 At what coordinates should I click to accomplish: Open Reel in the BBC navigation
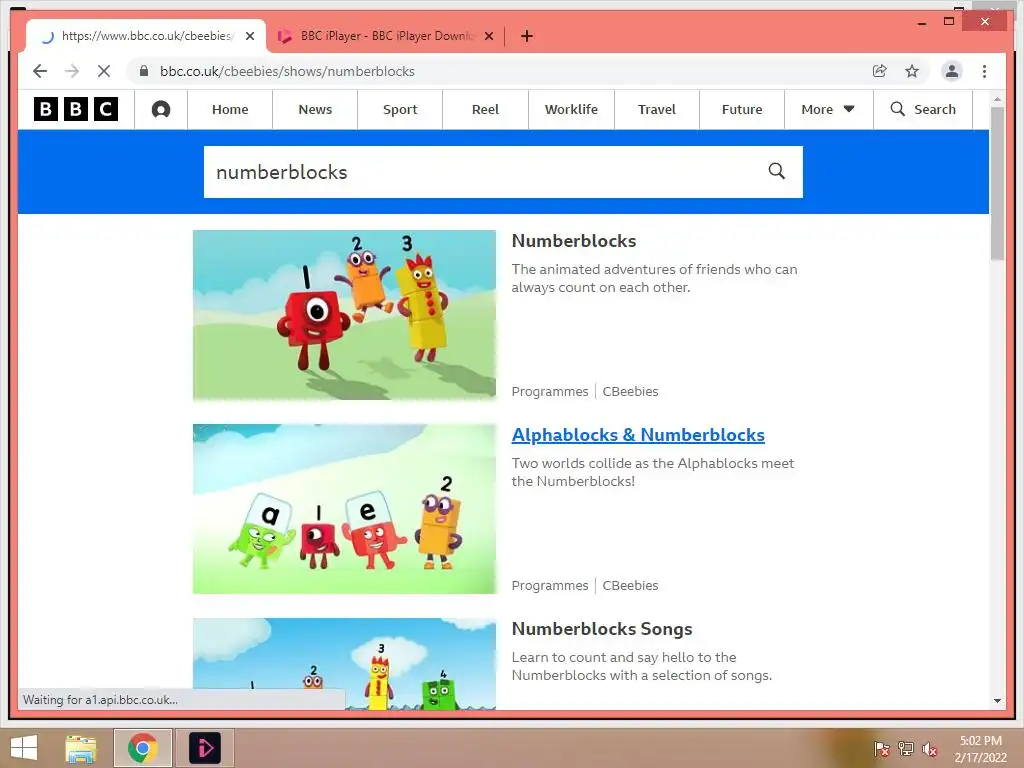(x=485, y=109)
